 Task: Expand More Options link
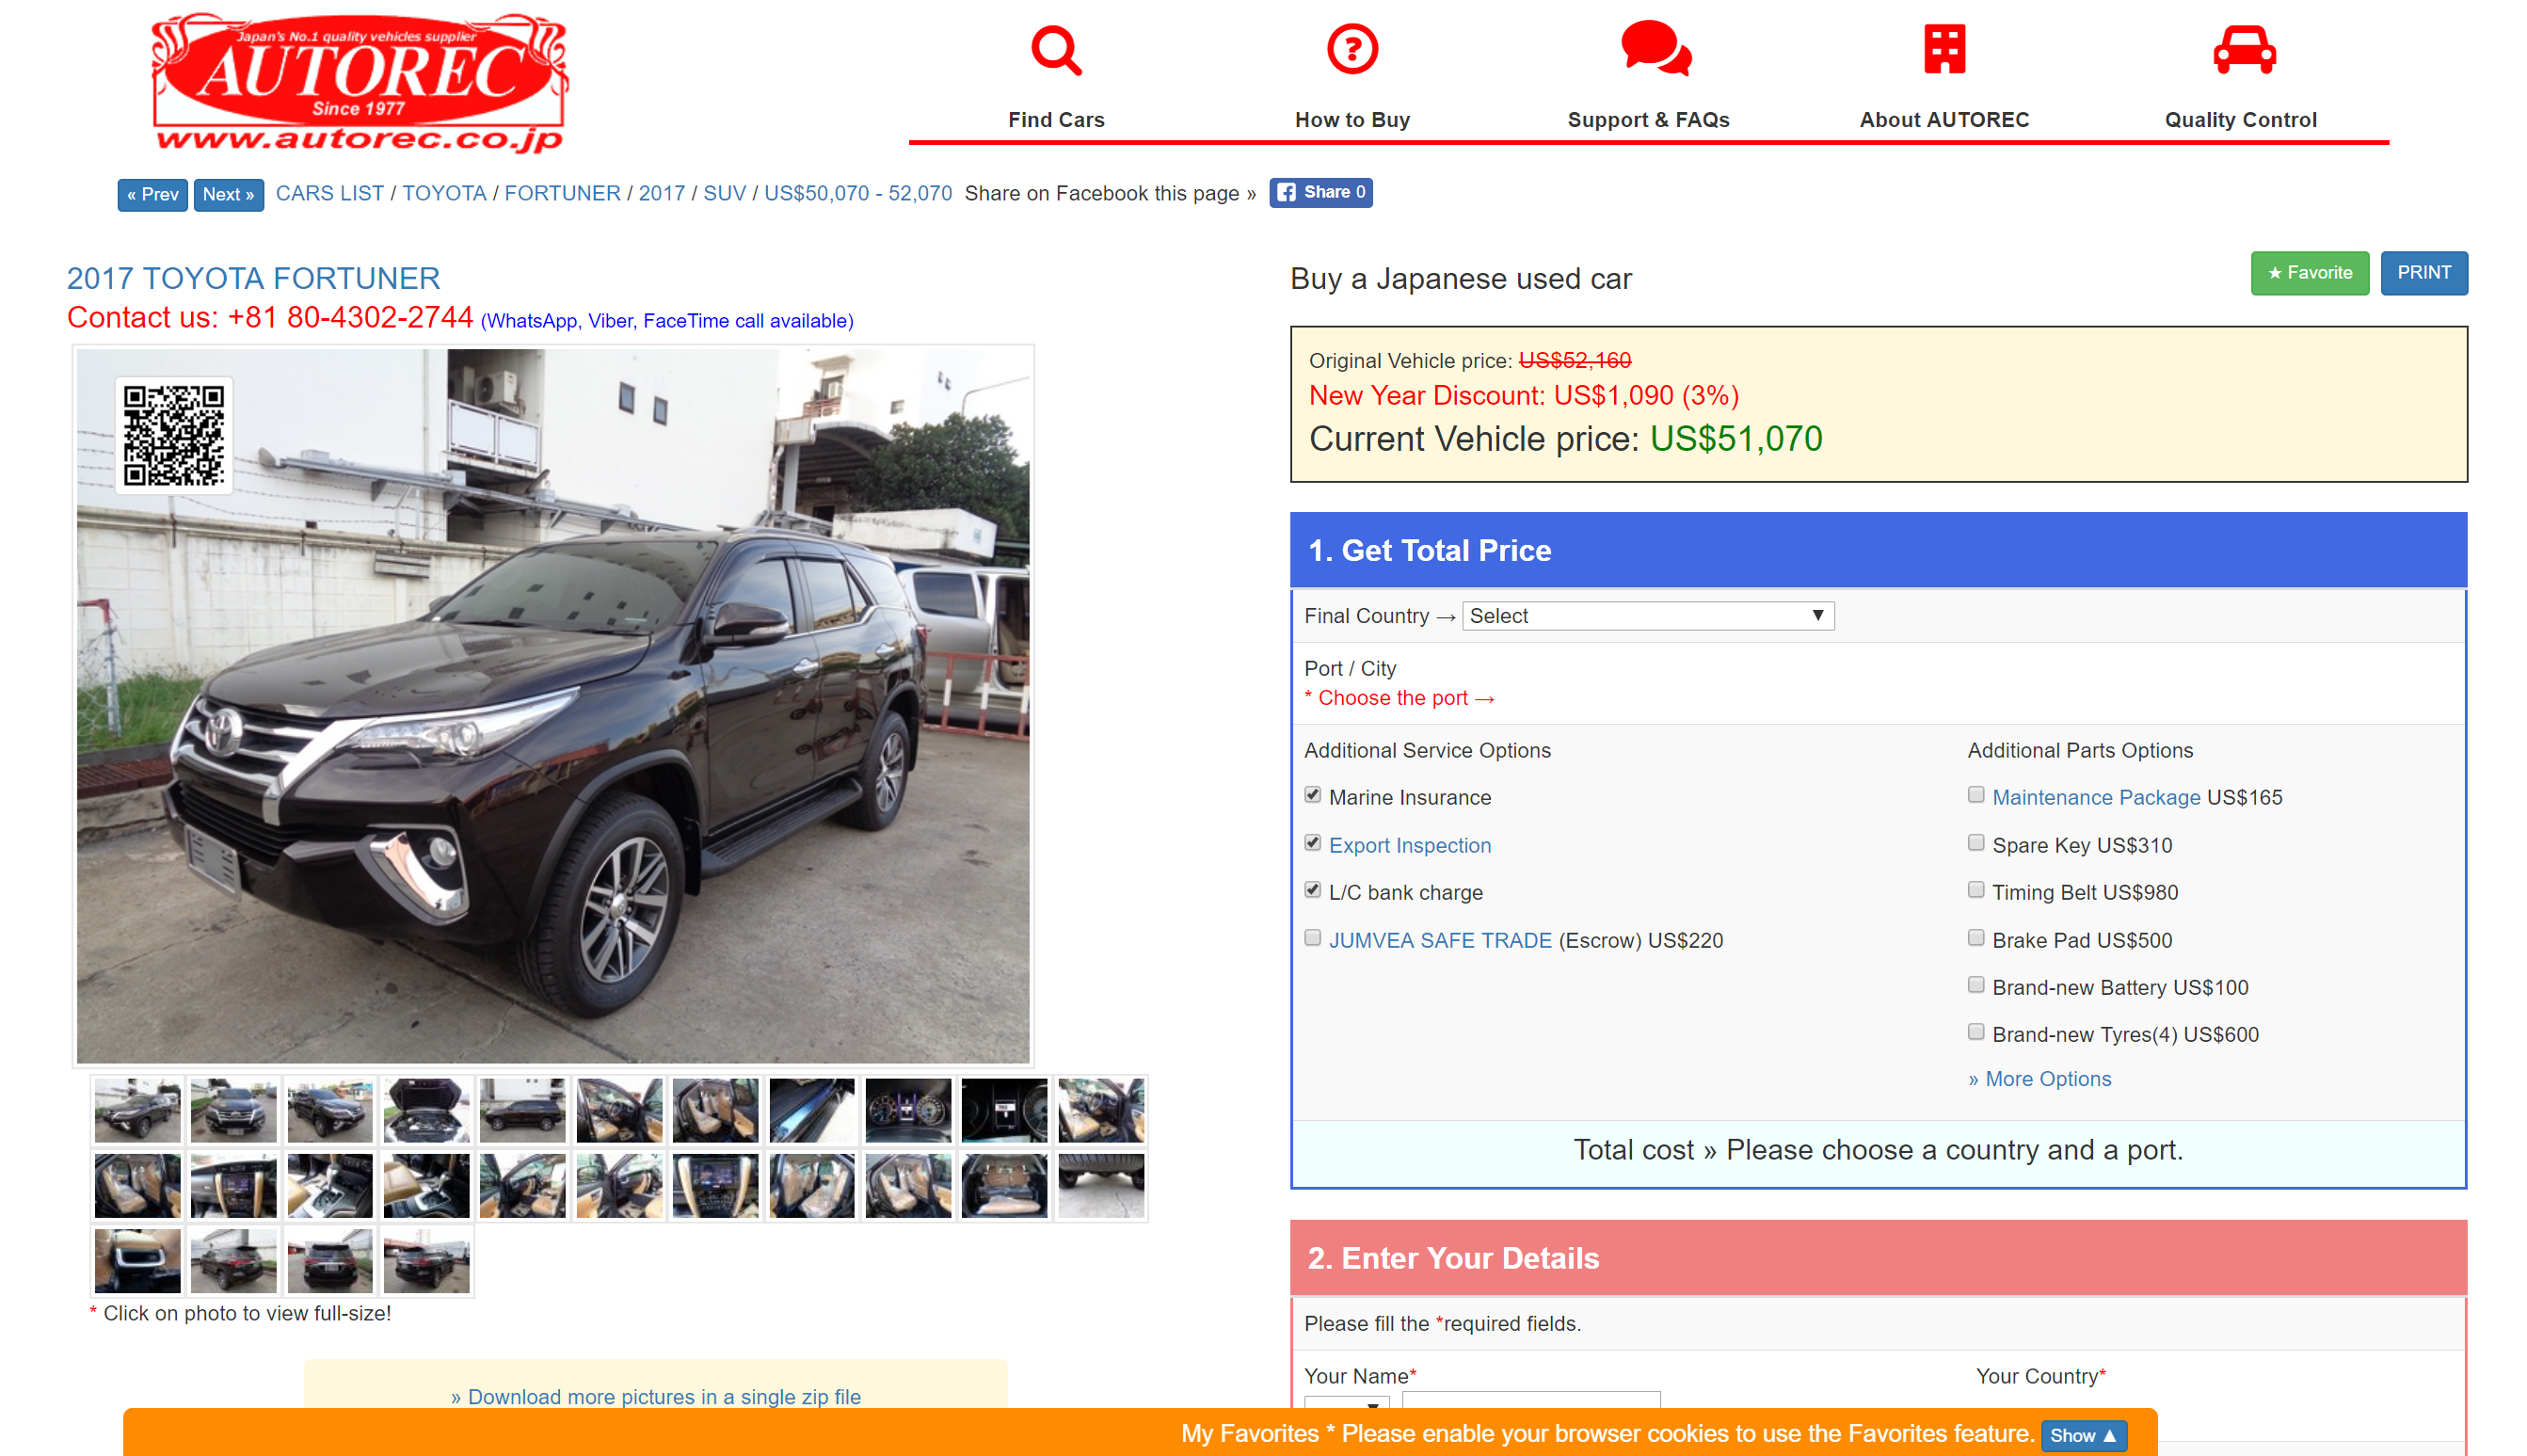point(2039,1079)
